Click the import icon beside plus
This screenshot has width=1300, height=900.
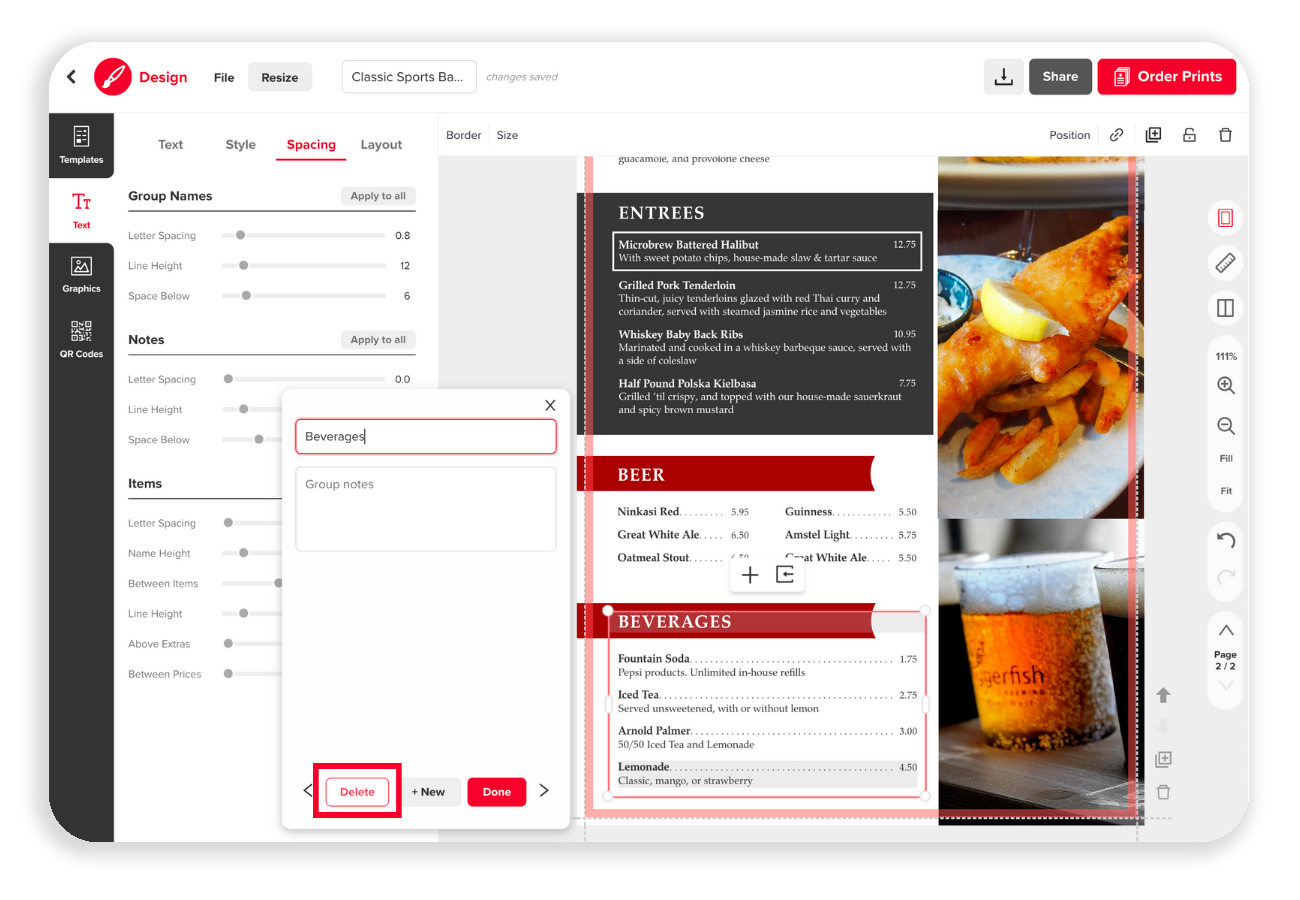point(785,575)
